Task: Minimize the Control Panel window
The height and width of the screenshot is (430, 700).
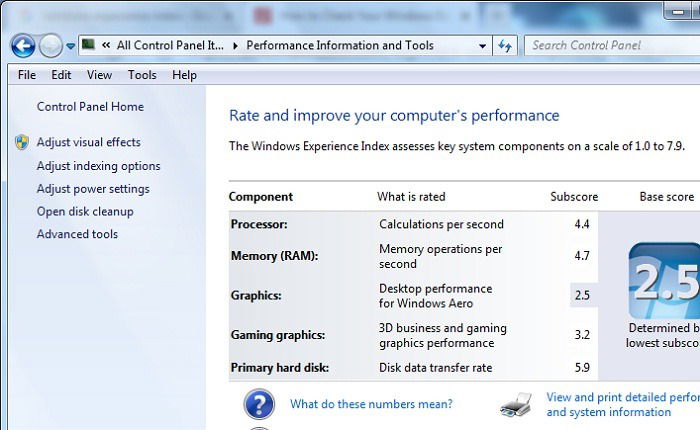Action: (678, 11)
